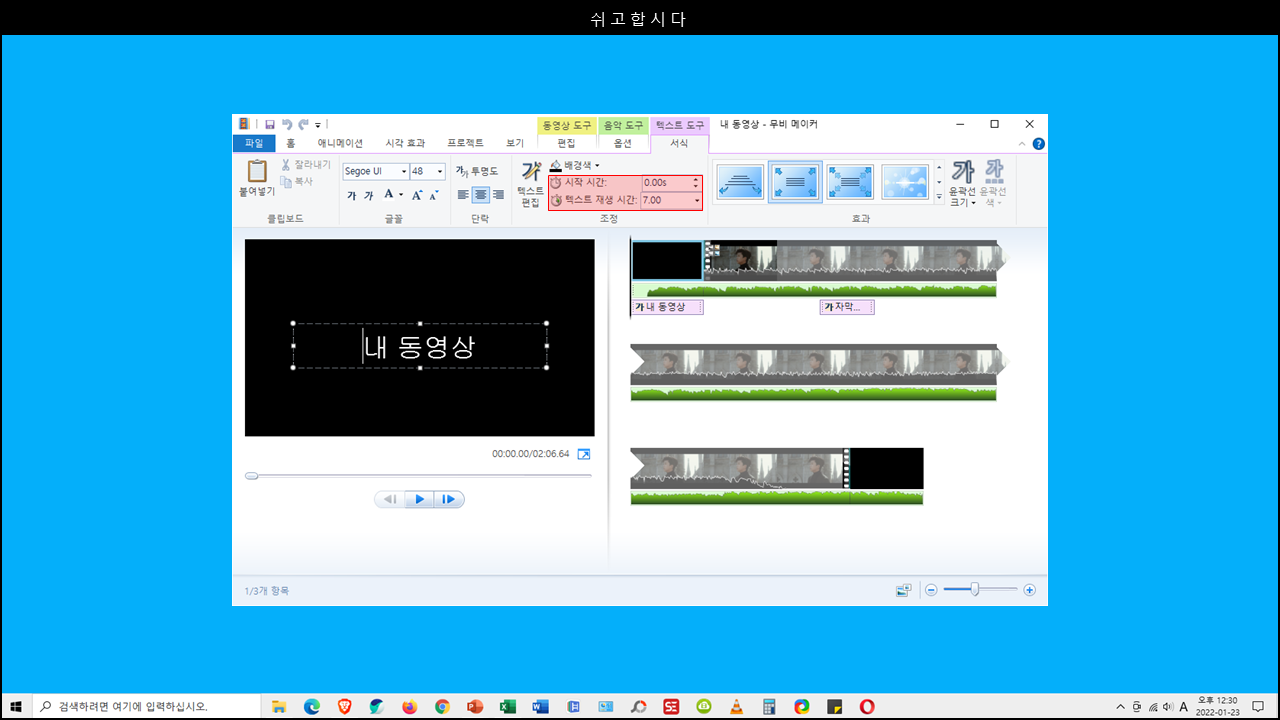Viewport: 1280px width, 720px height.
Task: Center align the text
Action: (481, 195)
